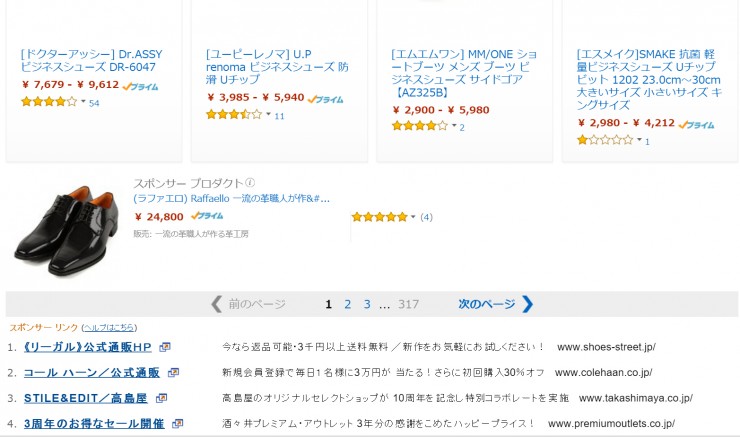This screenshot has height=437, width=740.
Task: Open Dr.ASSY DR-6047 business shoes listing
Action: pos(92,60)
